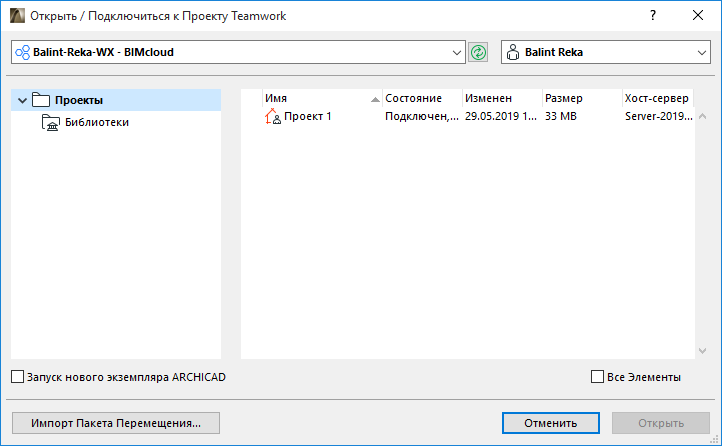This screenshot has width=722, height=446.
Task: Click the ARCHICAD icon in the title bar
Action: (17, 16)
